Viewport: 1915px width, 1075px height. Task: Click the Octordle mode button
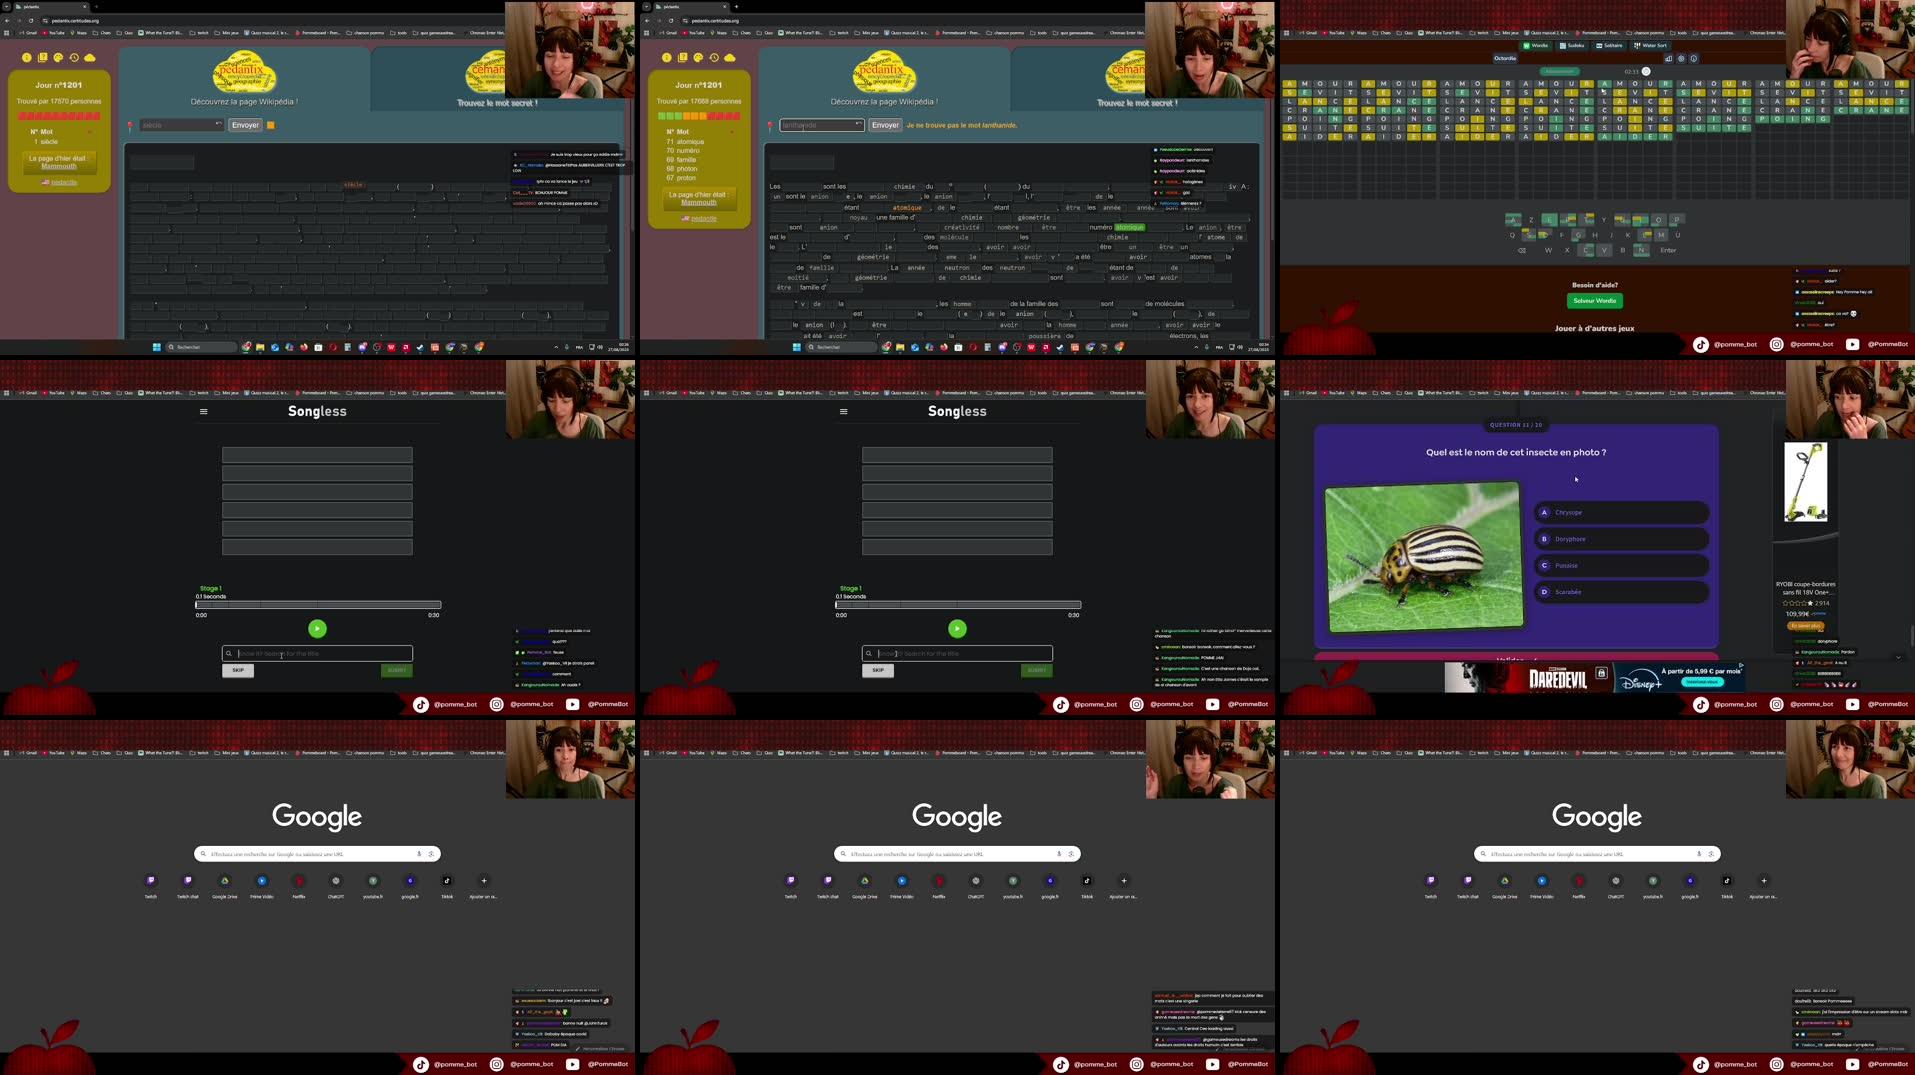point(1505,58)
